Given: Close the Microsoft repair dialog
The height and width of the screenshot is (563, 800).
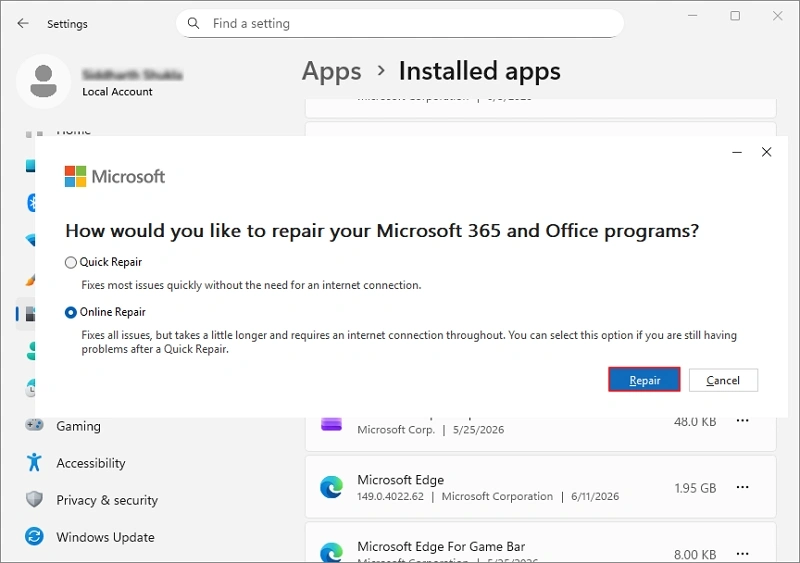Looking at the screenshot, I should (766, 152).
